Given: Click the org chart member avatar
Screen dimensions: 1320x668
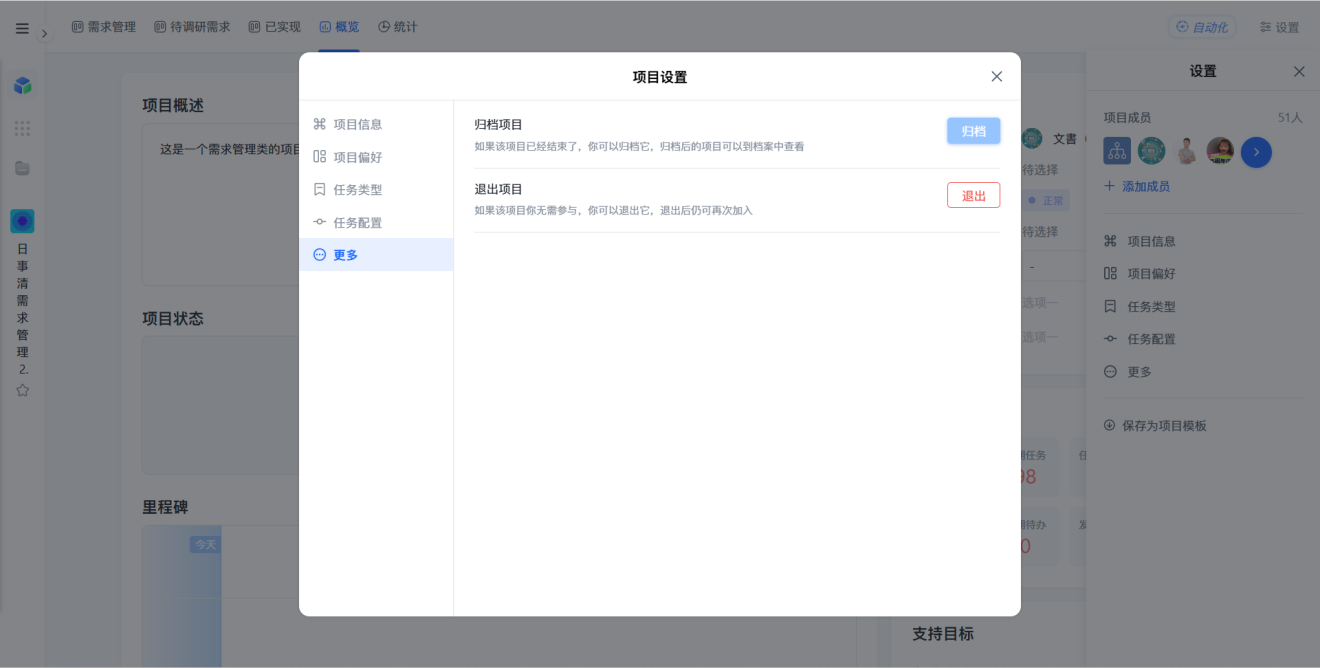Looking at the screenshot, I should [1117, 151].
